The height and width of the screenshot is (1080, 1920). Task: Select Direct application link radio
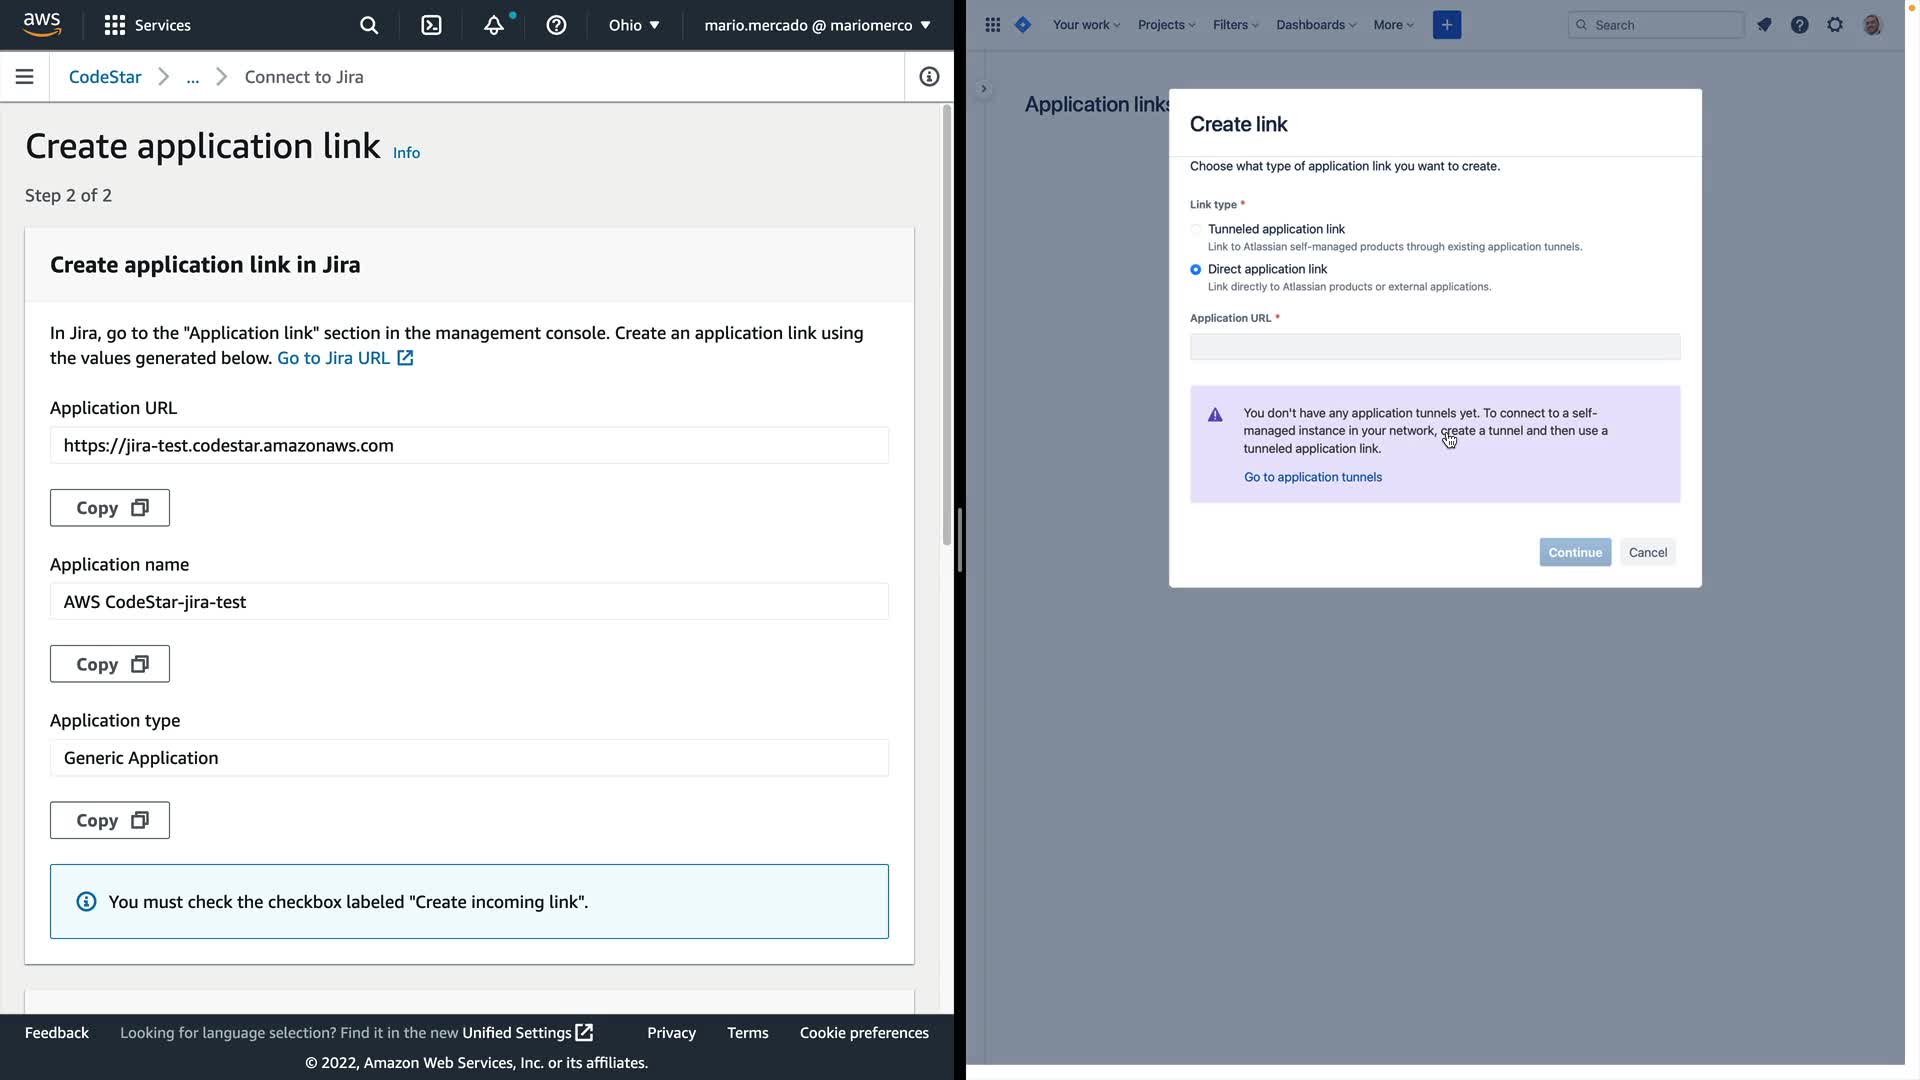click(x=1196, y=270)
